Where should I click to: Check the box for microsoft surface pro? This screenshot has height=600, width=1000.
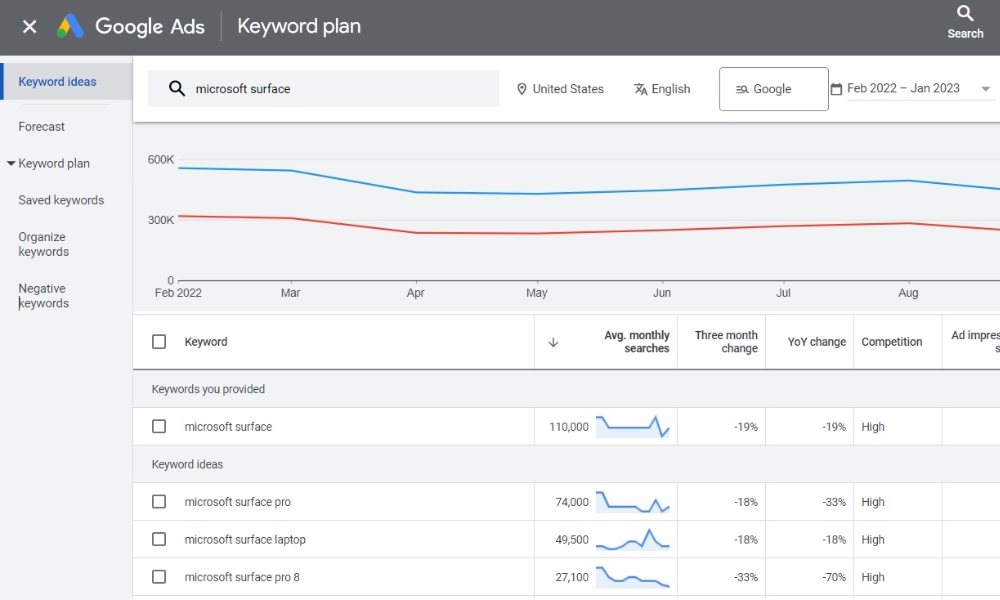pos(159,502)
